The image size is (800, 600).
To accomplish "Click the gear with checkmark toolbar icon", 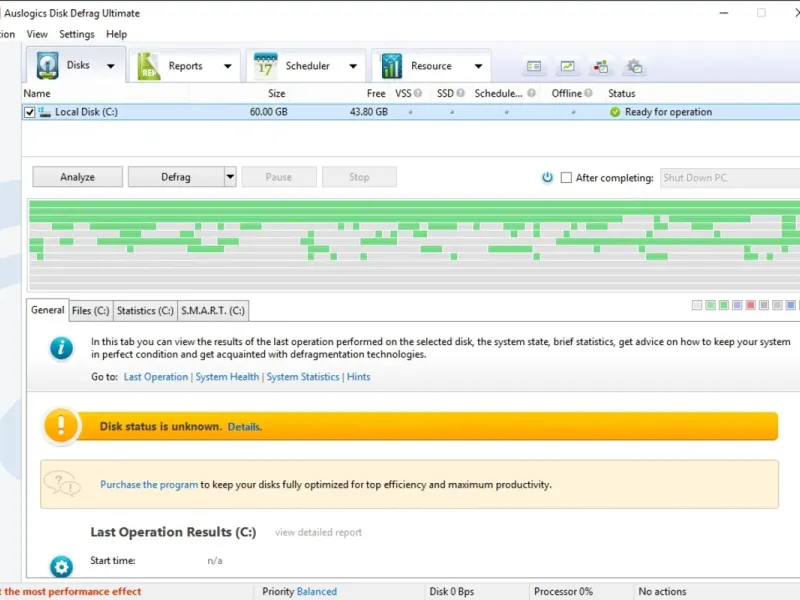I will pos(634,66).
